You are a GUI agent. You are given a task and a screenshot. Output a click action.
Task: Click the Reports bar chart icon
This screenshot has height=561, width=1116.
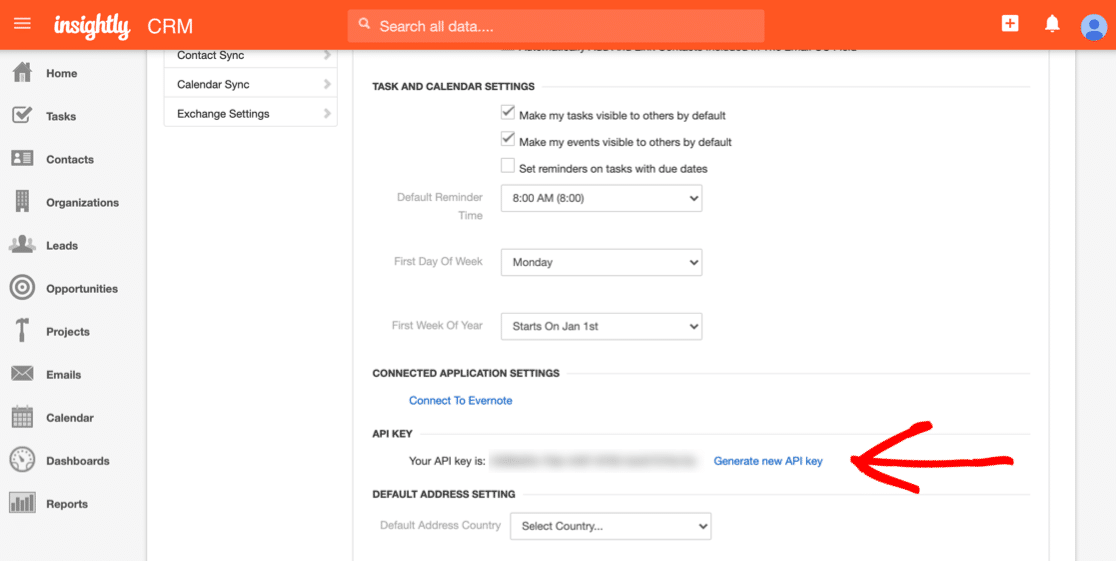pyautogui.click(x=23, y=503)
